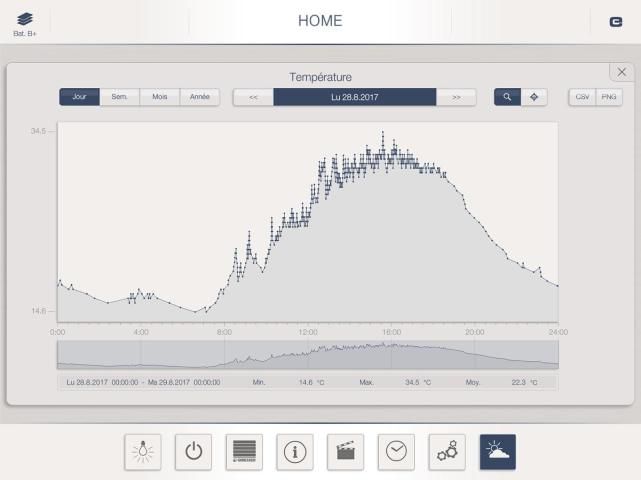Select the weather station icon
Screen dimensions: 641x480
click(x=498, y=452)
